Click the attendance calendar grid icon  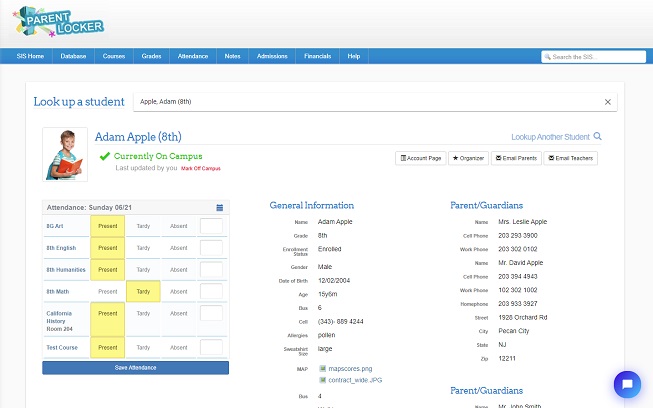pos(220,208)
